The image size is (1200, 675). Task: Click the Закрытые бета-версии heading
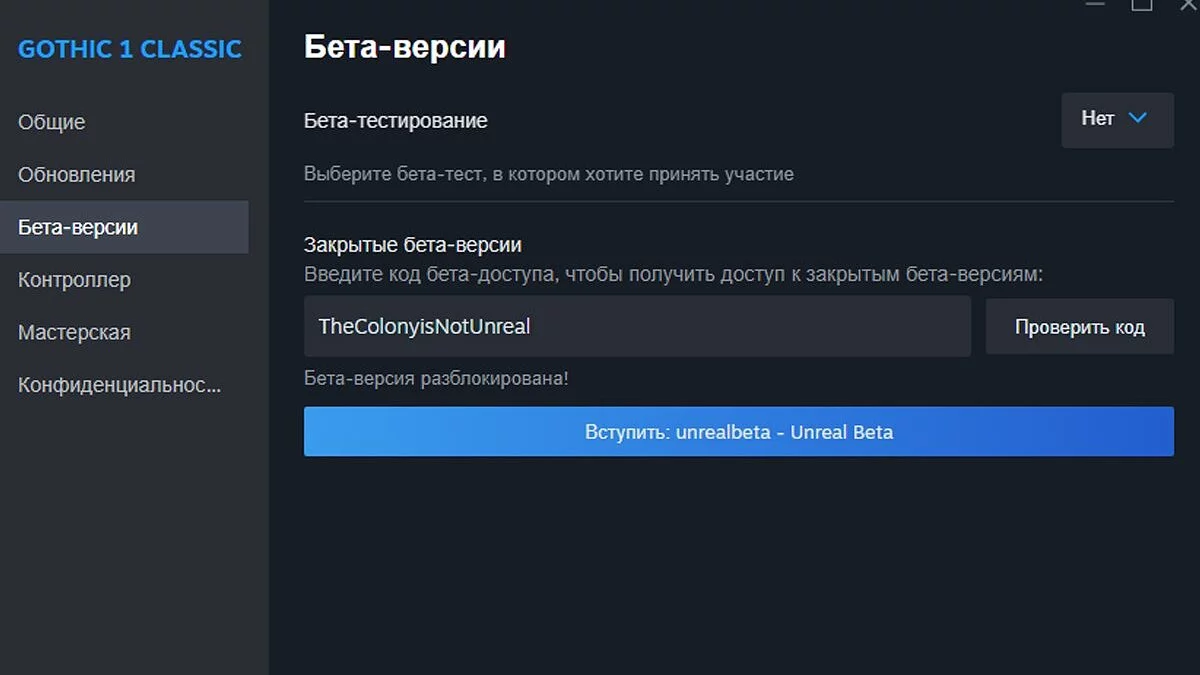(x=413, y=245)
